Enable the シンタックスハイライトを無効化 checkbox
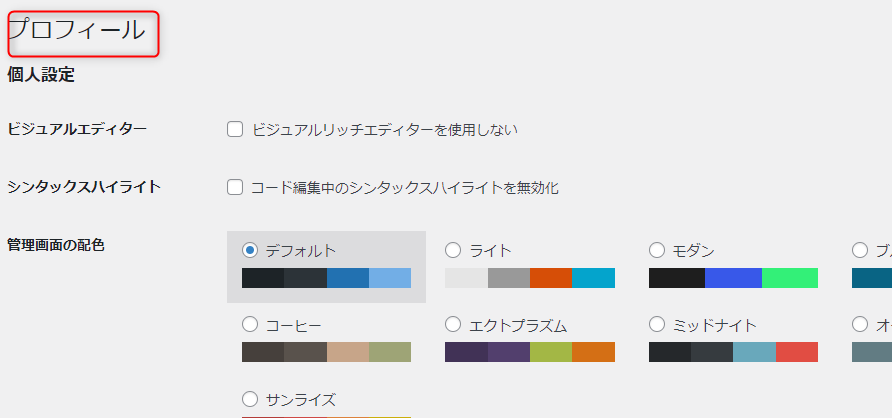Screen dimensions: 892x418 tap(236, 187)
